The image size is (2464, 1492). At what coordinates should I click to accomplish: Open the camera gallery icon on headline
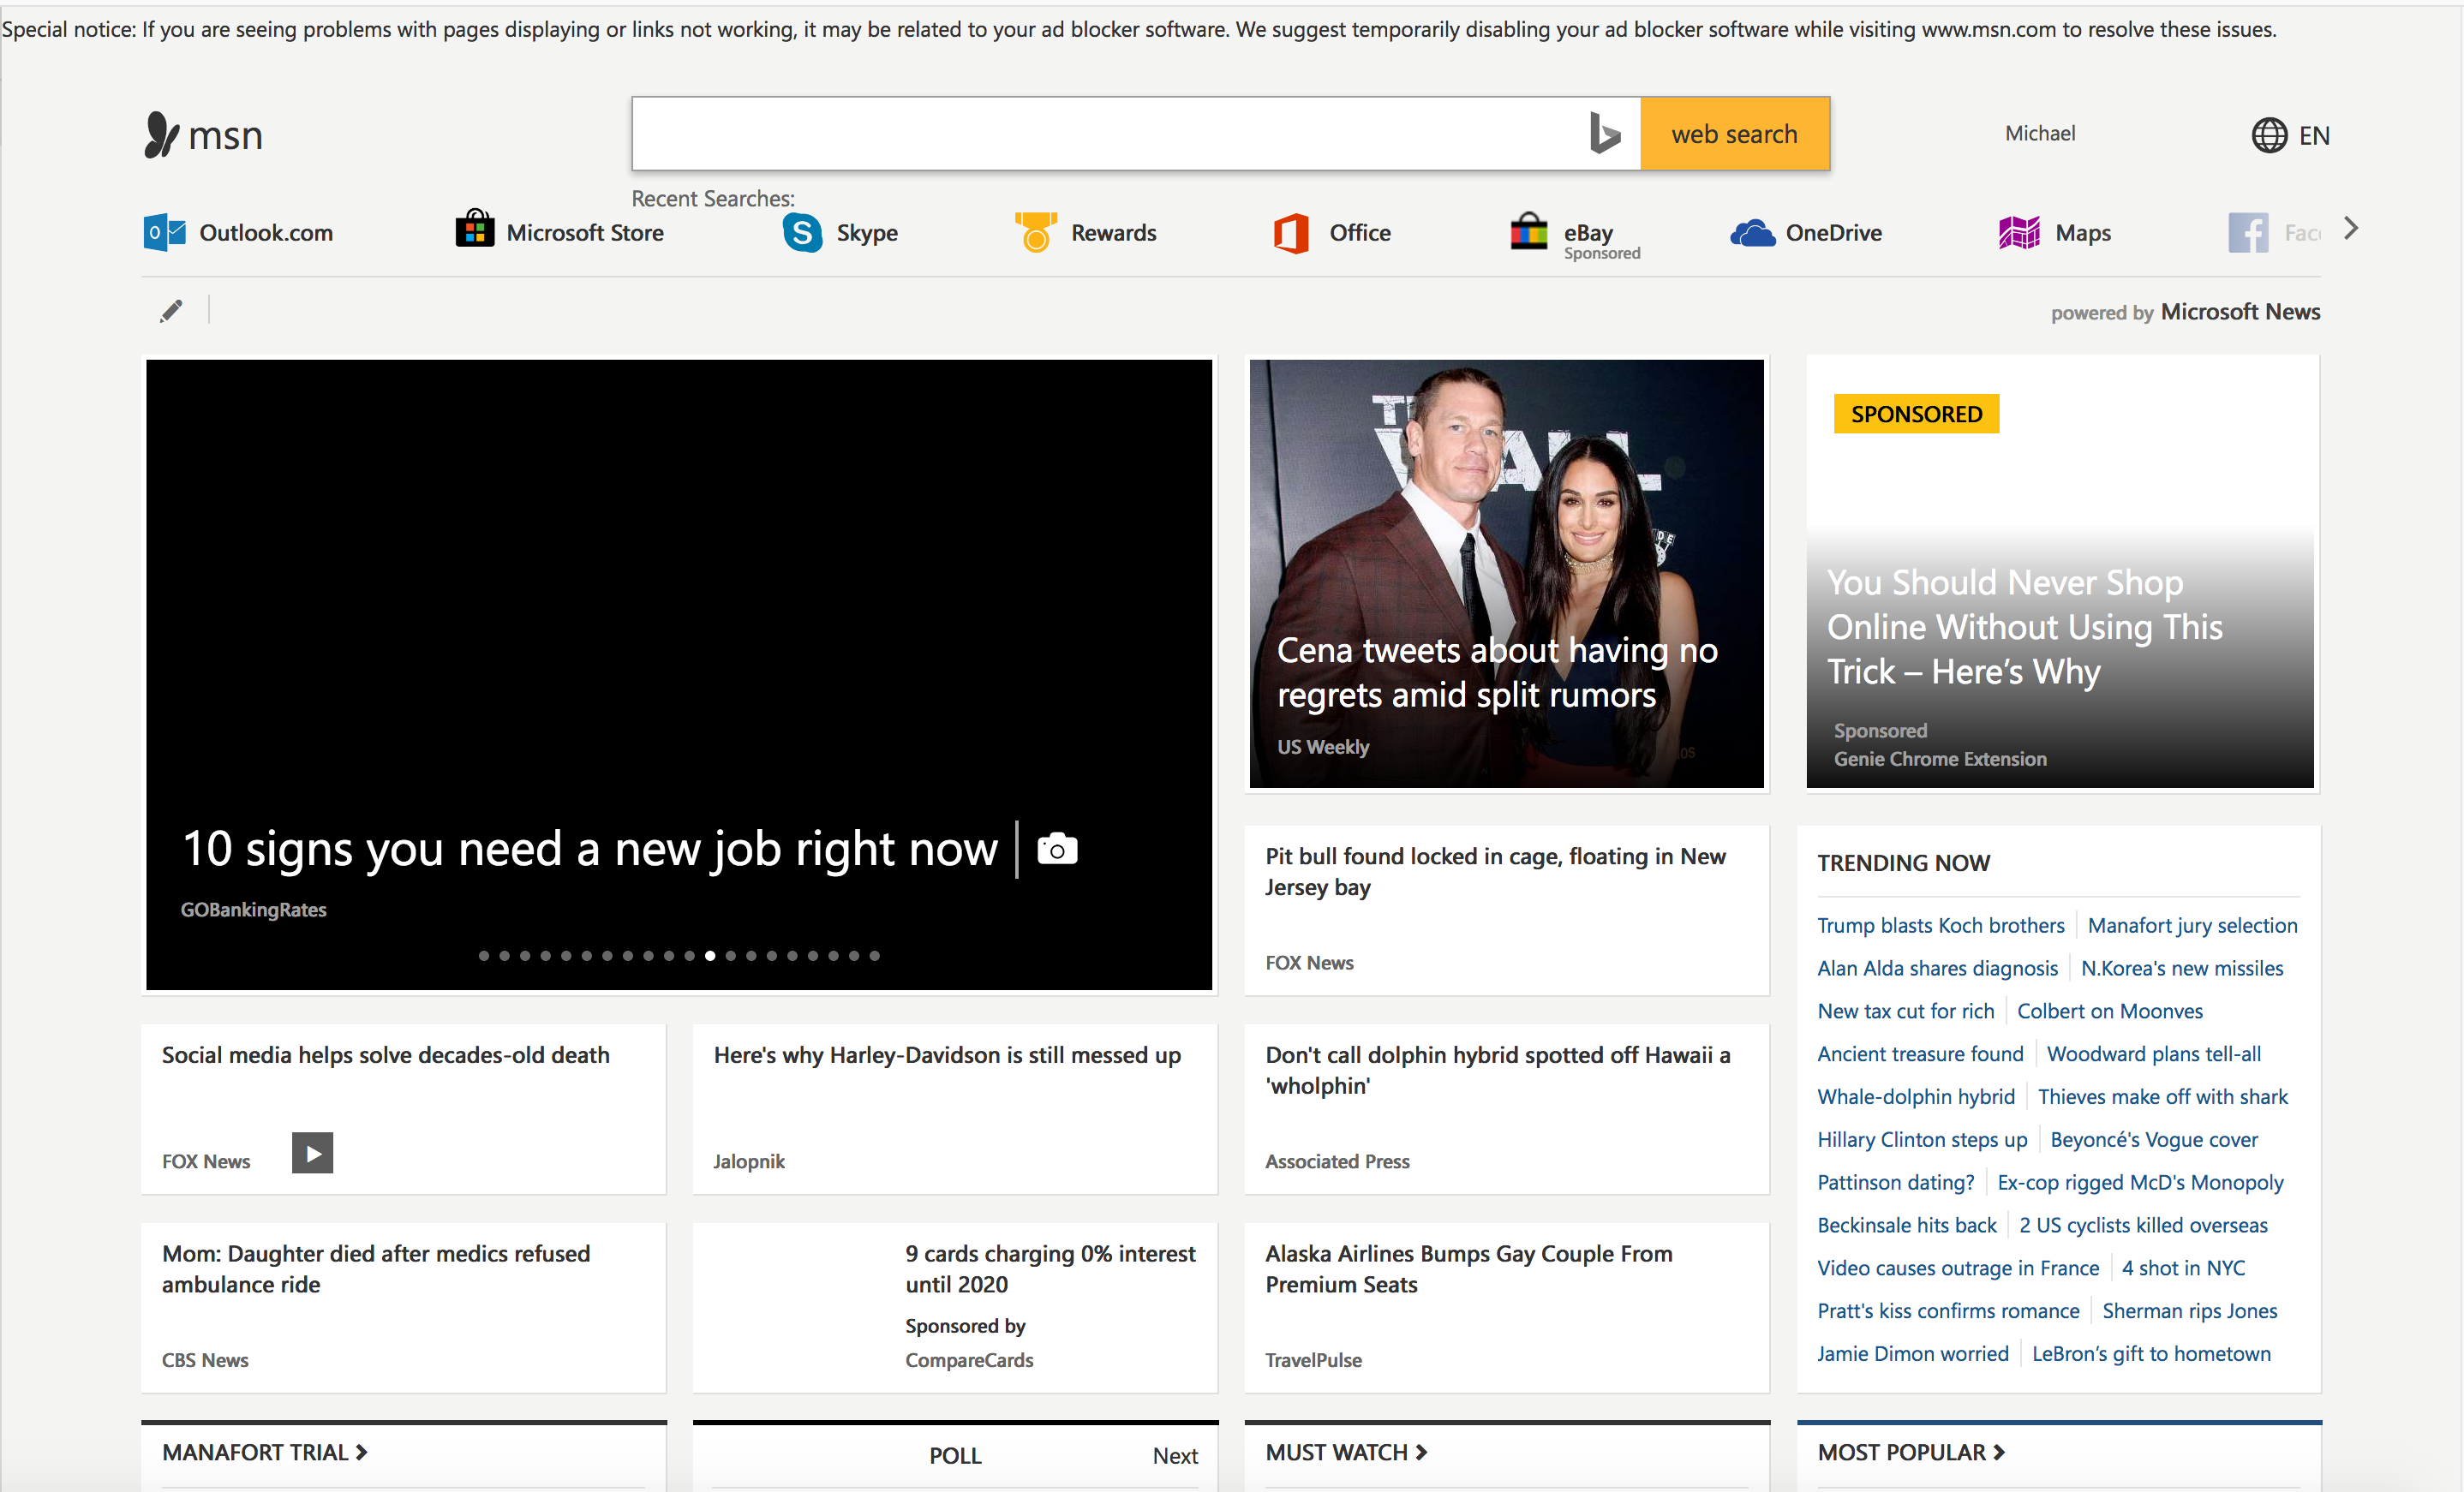pyautogui.click(x=1057, y=849)
